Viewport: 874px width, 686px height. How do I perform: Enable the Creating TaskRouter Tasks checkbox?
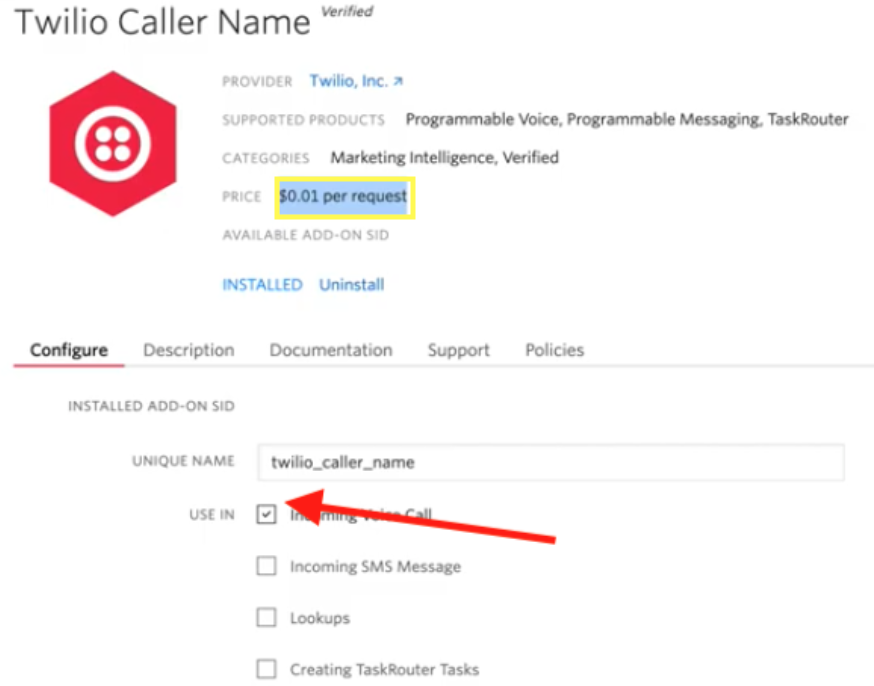point(266,669)
